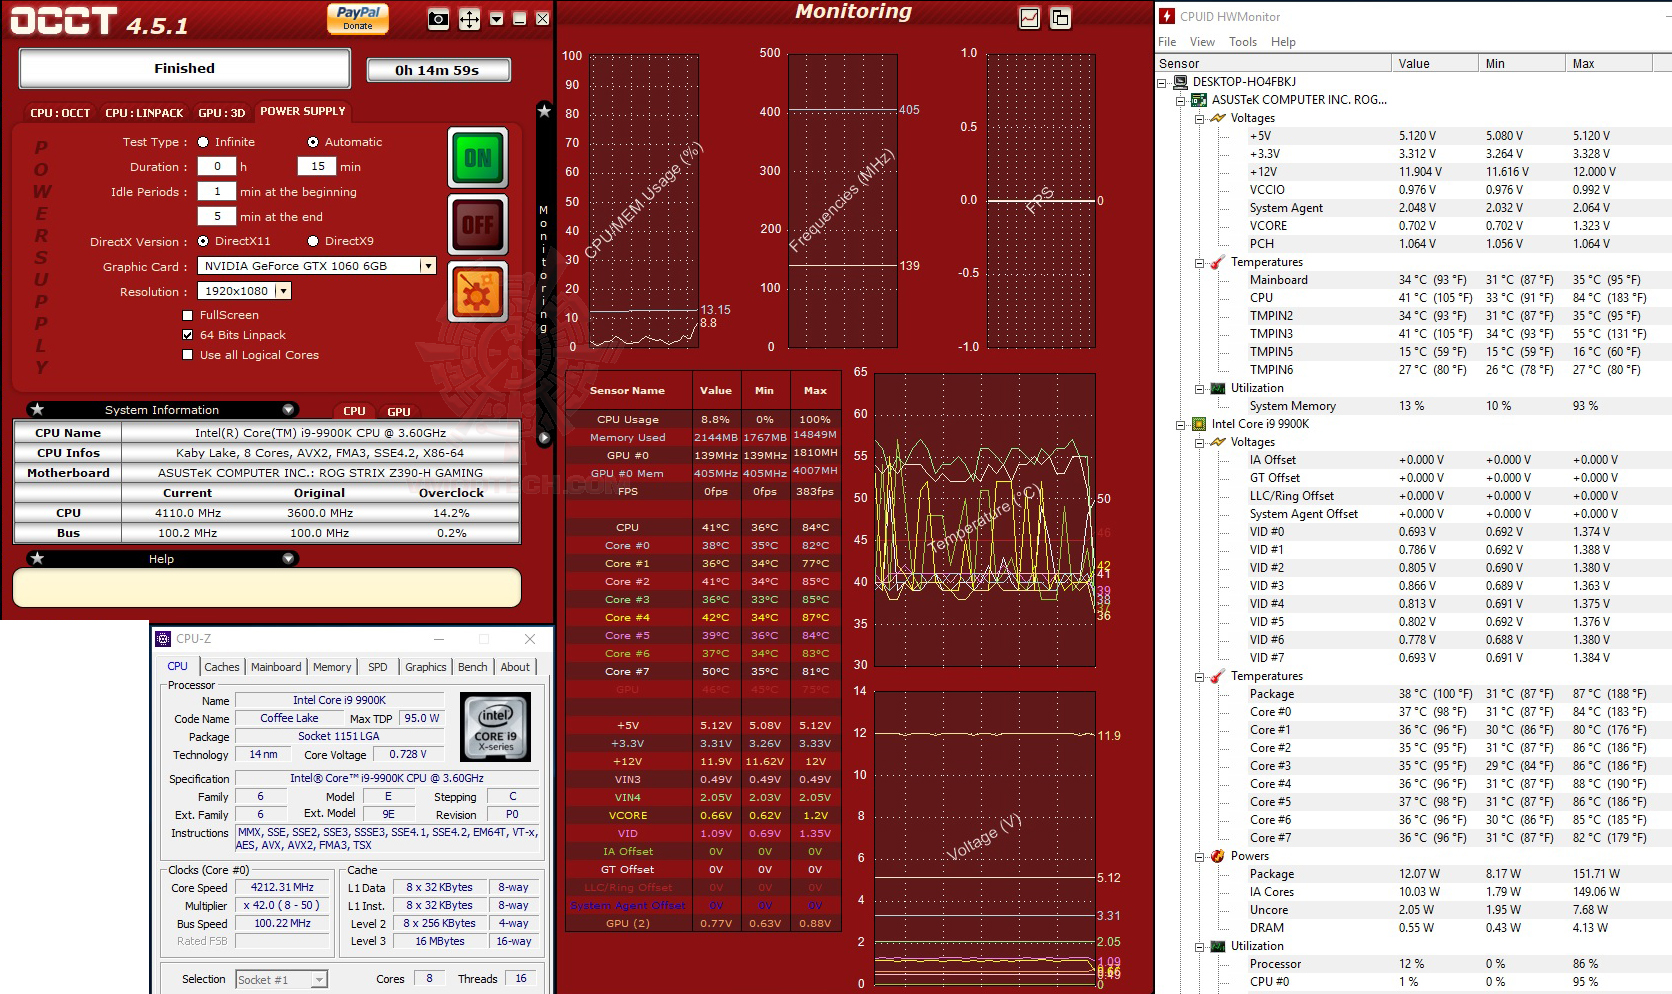This screenshot has height=994, width=1672.
Task: Collapse the System Information panel arrow
Action: [288, 409]
